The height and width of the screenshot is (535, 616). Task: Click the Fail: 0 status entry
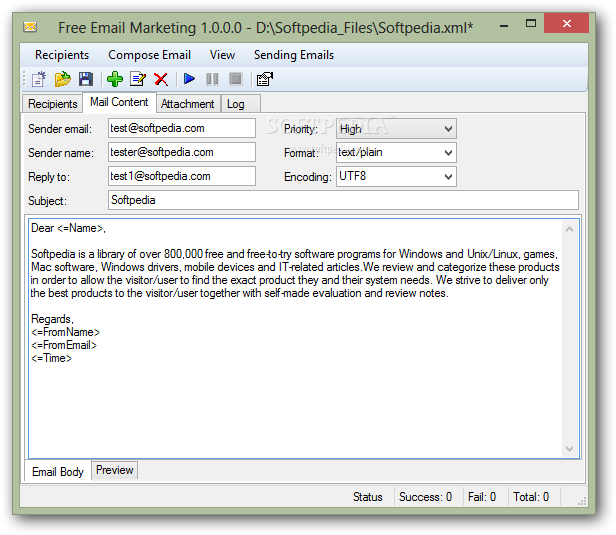(482, 497)
